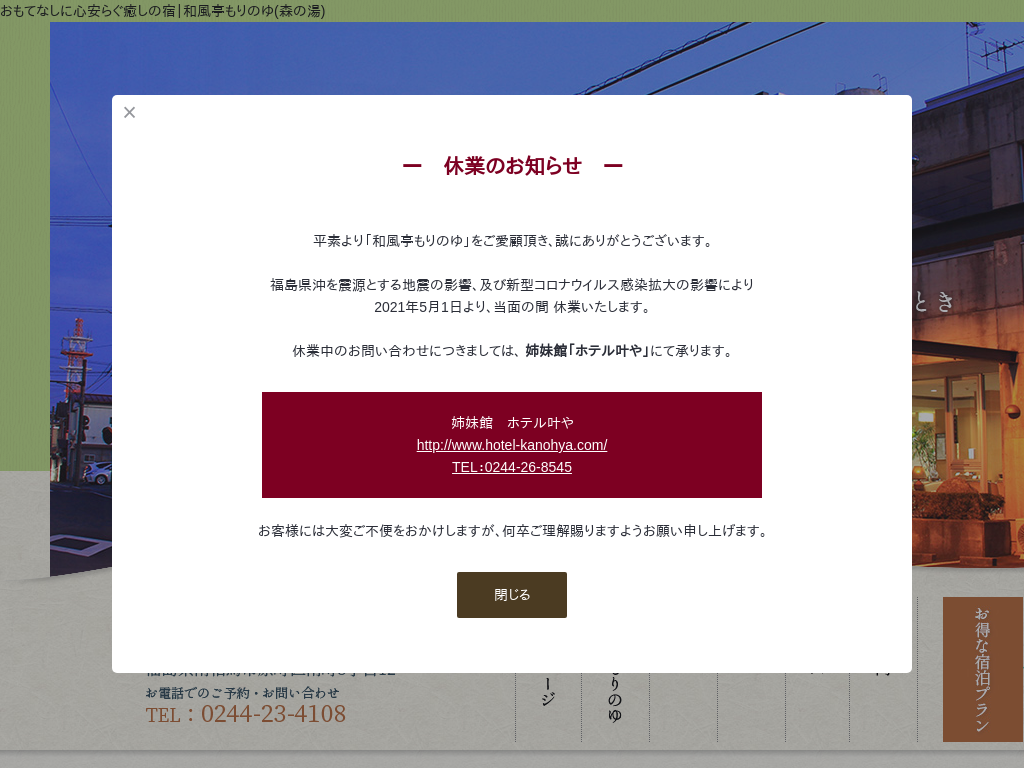
Task: Click the 休業のお知らせ heading
Action: point(512,166)
